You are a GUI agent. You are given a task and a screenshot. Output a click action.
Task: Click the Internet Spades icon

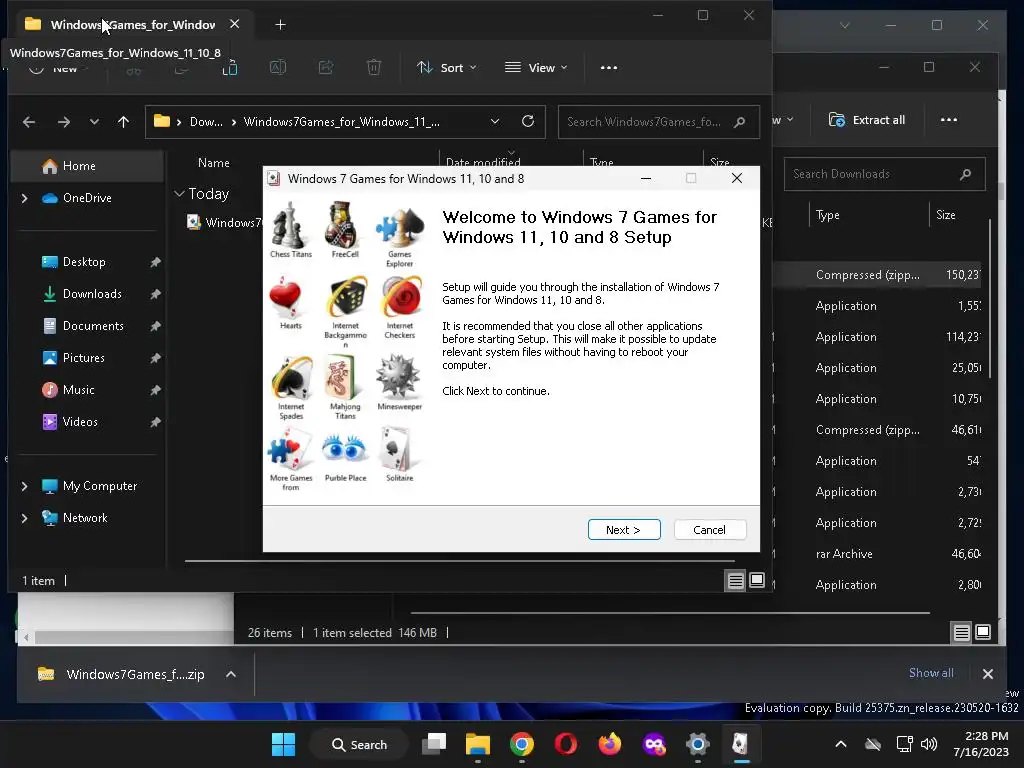point(292,378)
